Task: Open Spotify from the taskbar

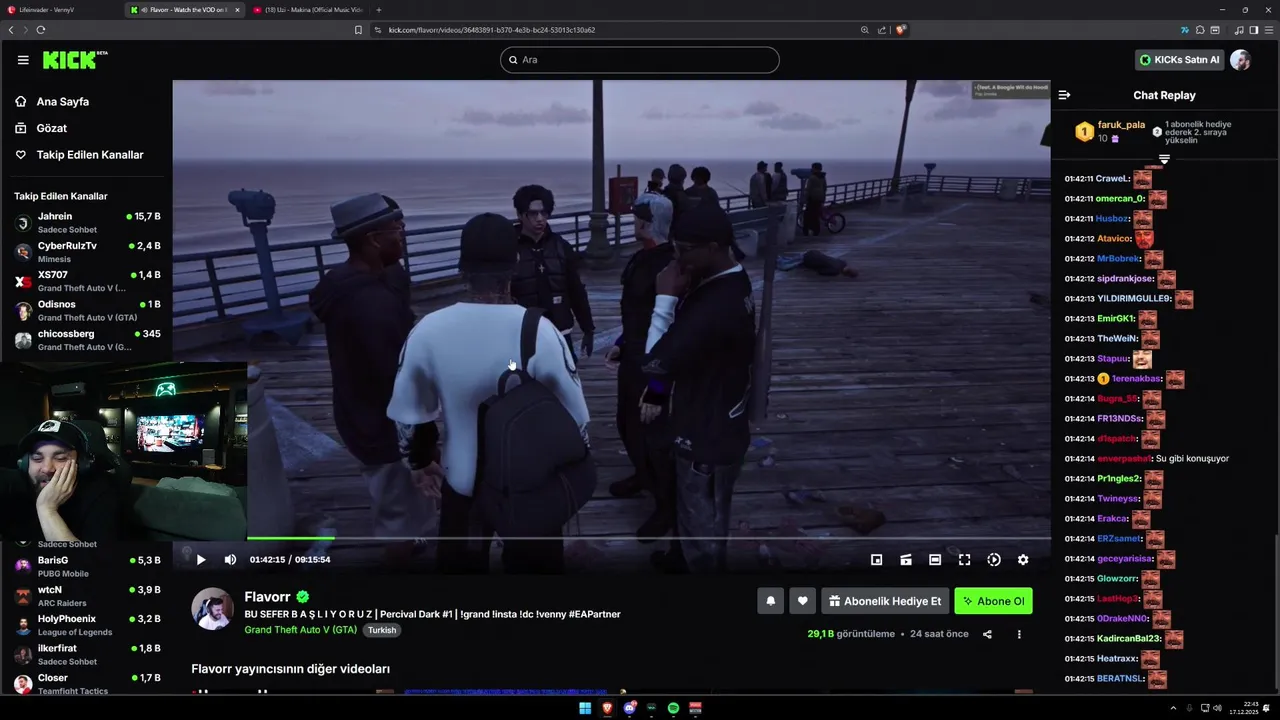Action: coord(673,708)
